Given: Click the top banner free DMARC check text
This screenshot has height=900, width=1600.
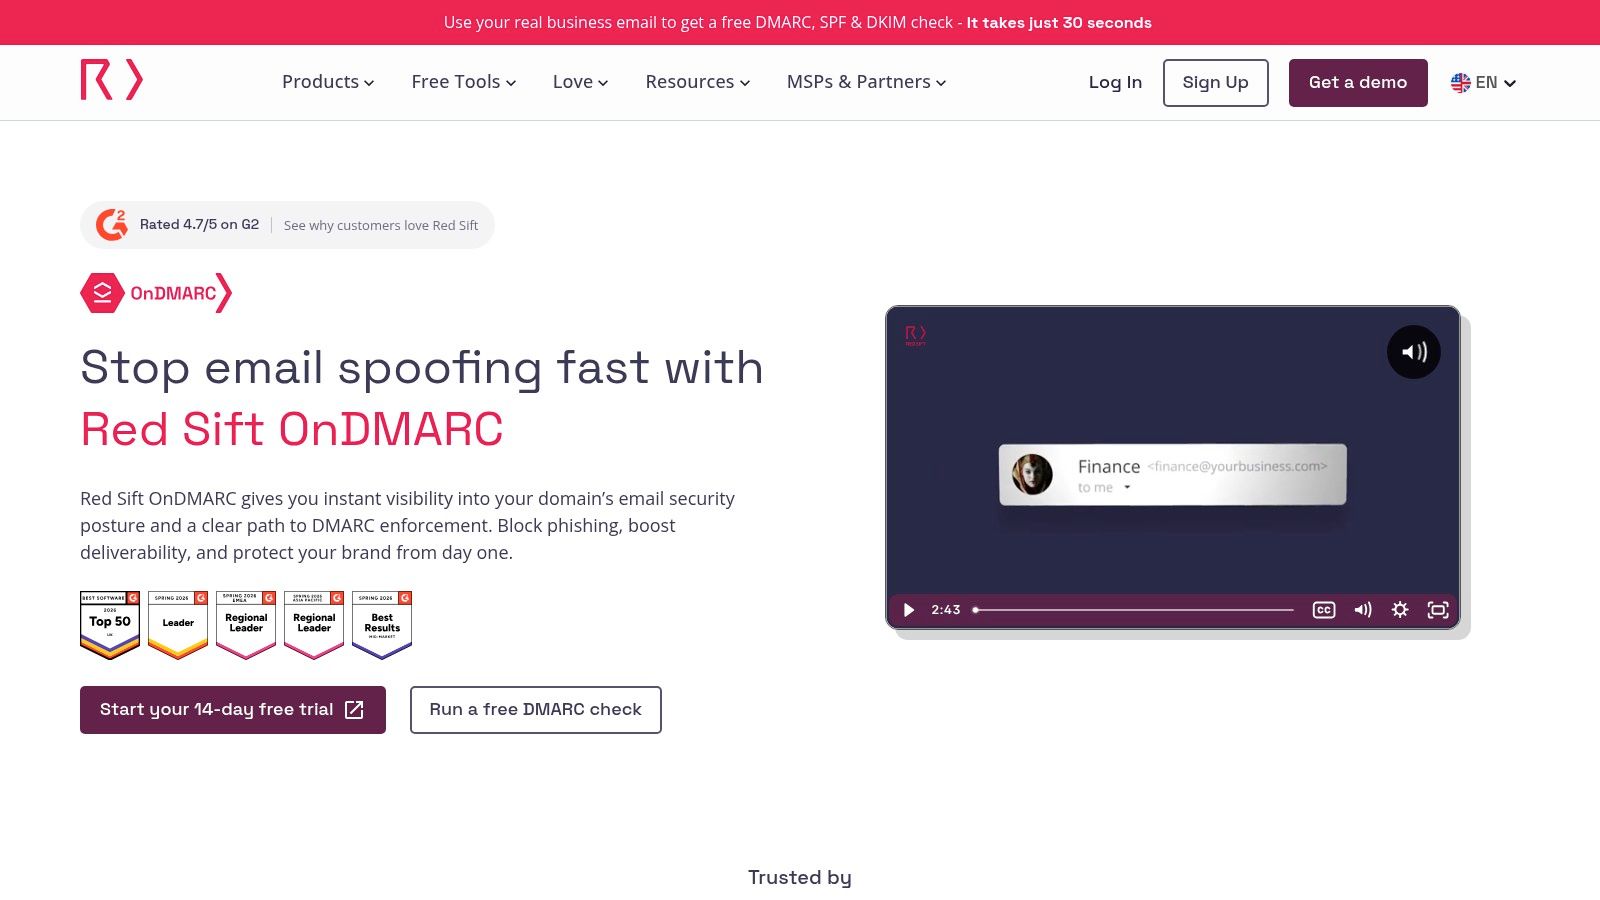Looking at the screenshot, I should point(797,22).
